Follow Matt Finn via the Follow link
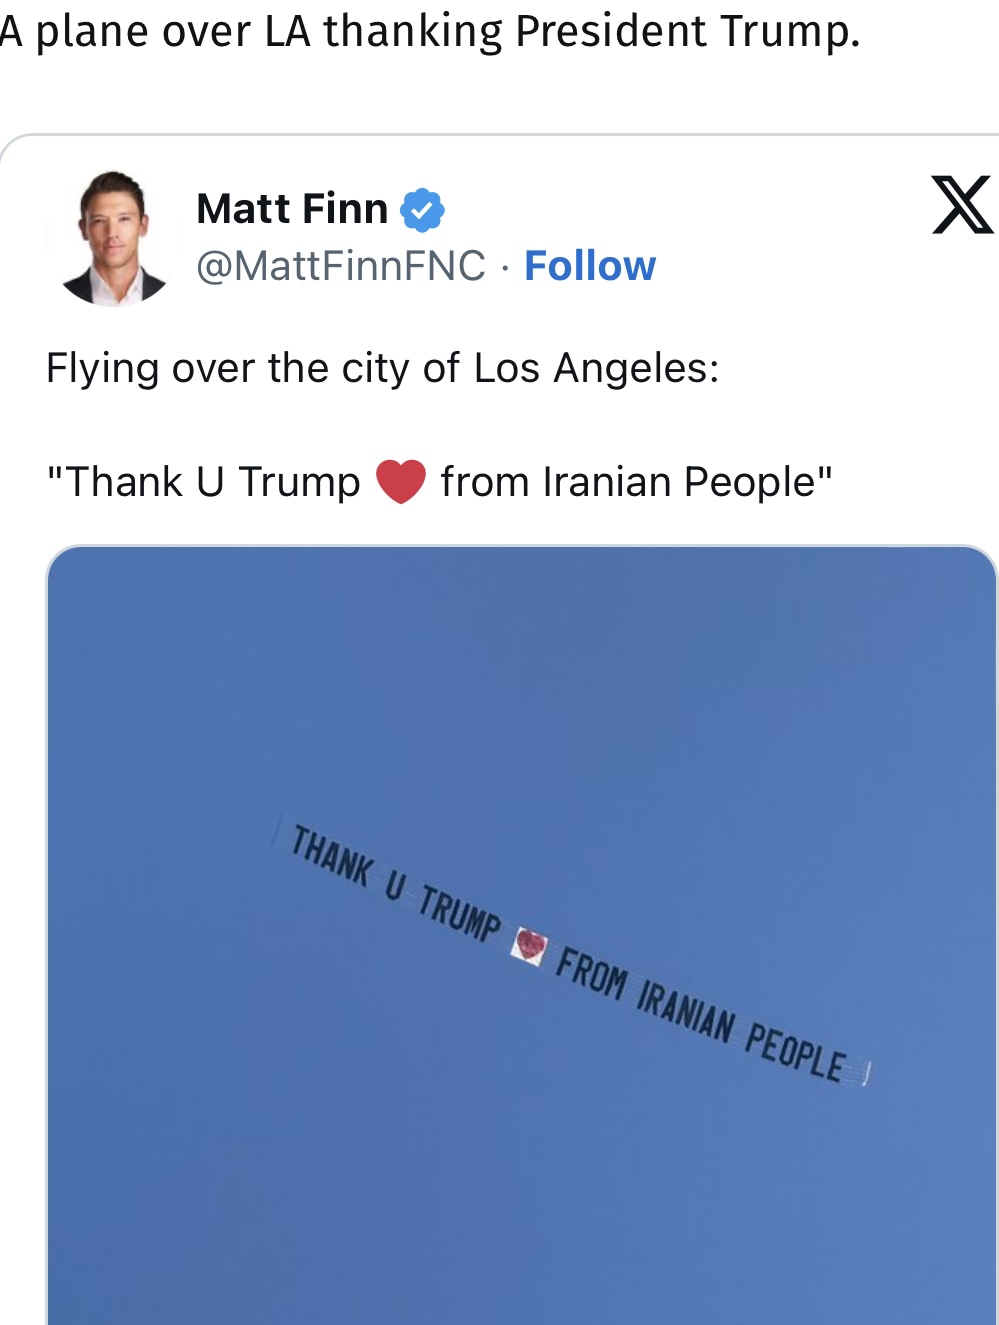This screenshot has width=999, height=1325. (590, 266)
